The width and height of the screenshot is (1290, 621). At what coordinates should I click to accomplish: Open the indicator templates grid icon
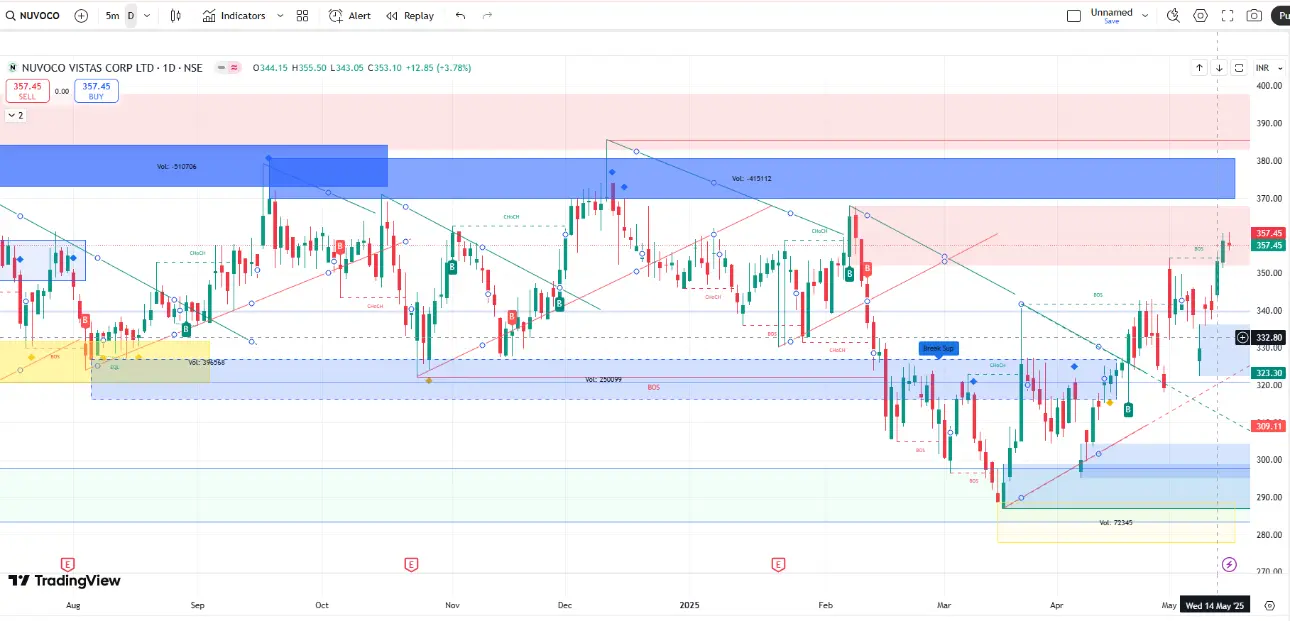302,16
